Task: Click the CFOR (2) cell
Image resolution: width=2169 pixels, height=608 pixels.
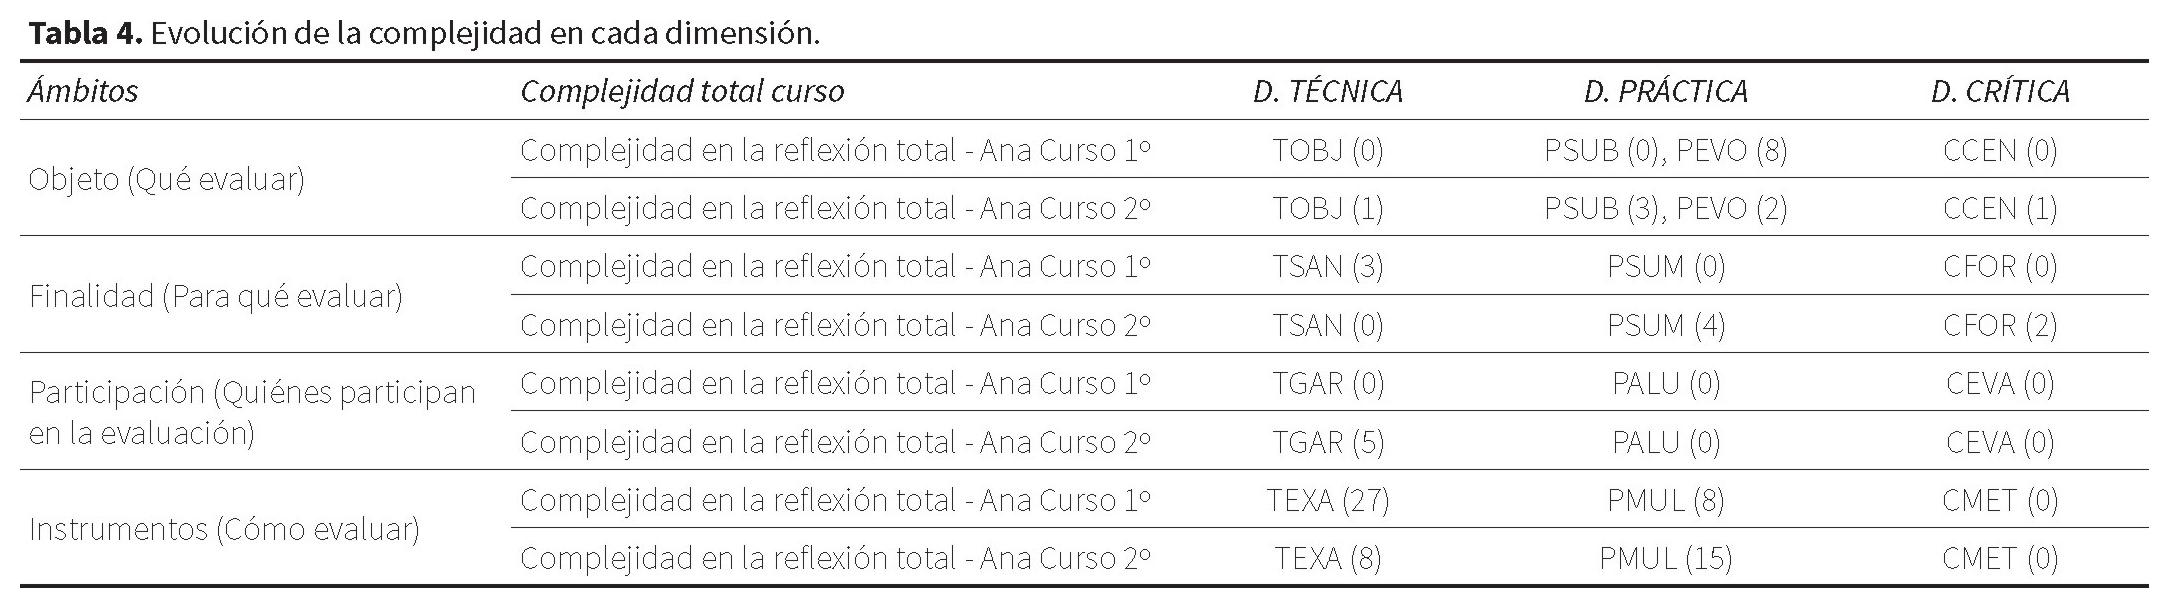Action: (1999, 325)
